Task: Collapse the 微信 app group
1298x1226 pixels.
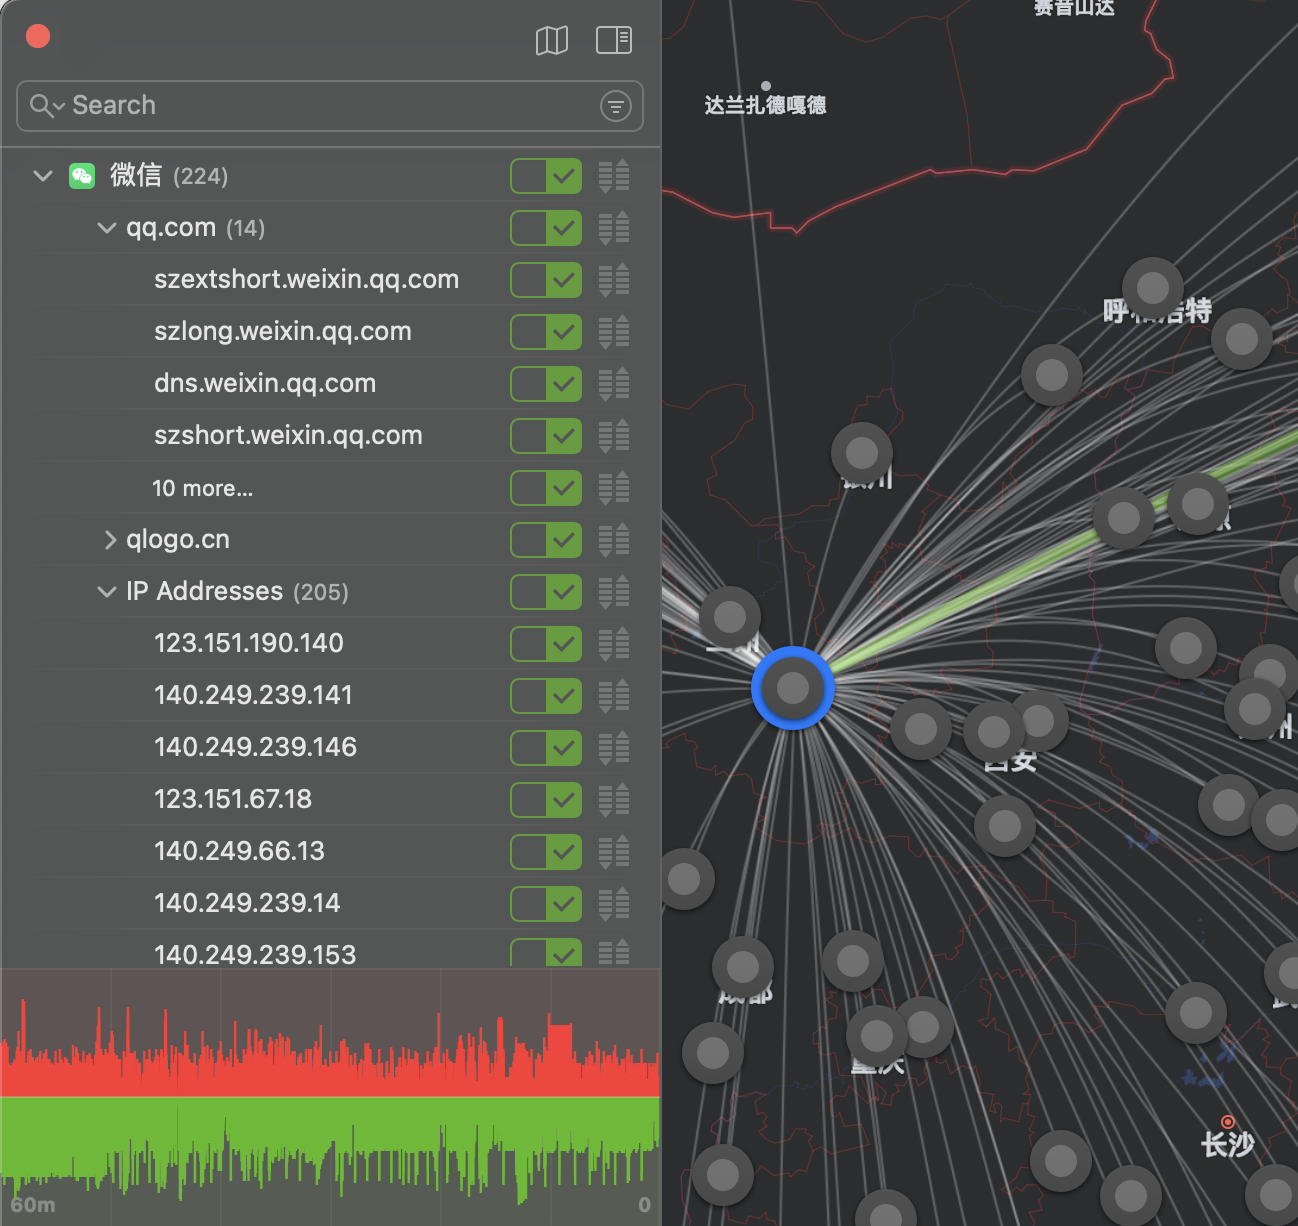Action: pyautogui.click(x=43, y=176)
